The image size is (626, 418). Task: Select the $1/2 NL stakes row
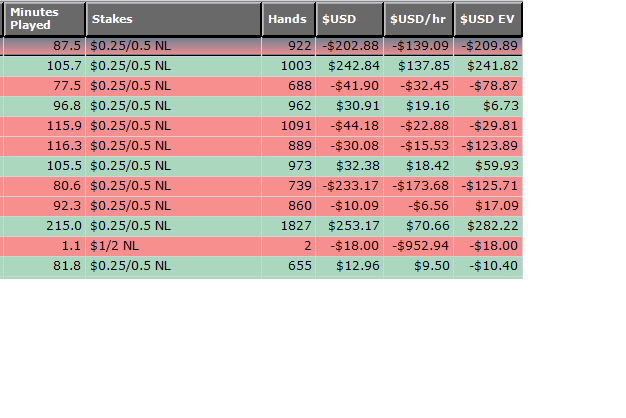click(x=261, y=246)
